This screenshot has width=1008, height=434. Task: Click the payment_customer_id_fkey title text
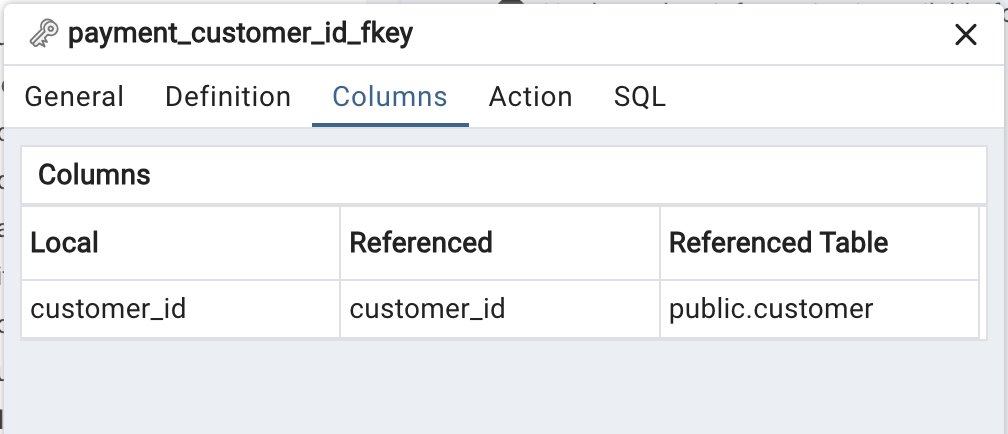pyautogui.click(x=240, y=33)
